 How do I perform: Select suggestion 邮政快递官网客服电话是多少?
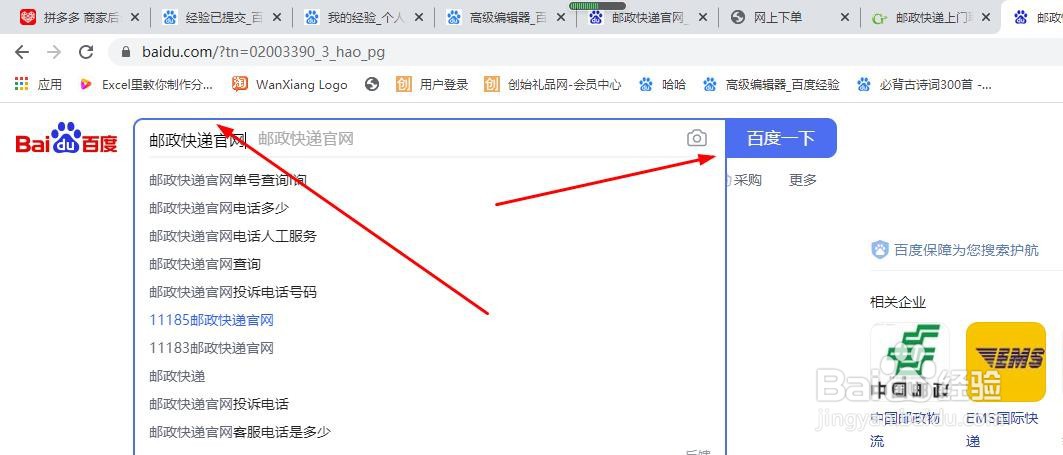[x=240, y=432]
